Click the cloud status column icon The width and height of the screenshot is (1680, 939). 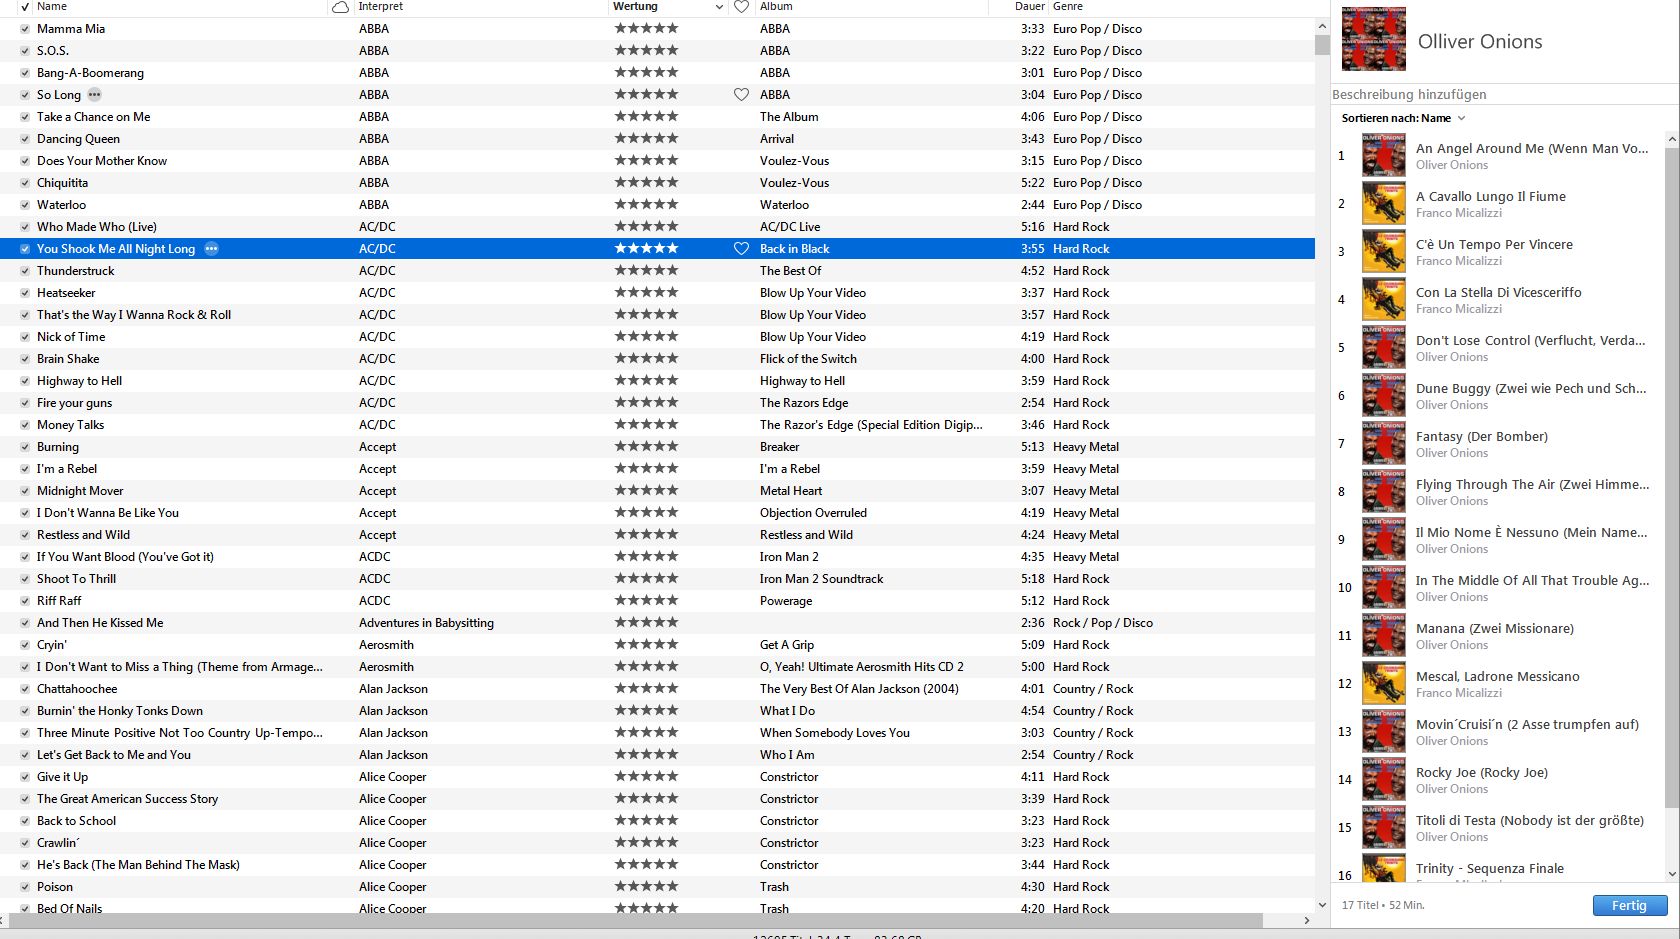pos(340,7)
